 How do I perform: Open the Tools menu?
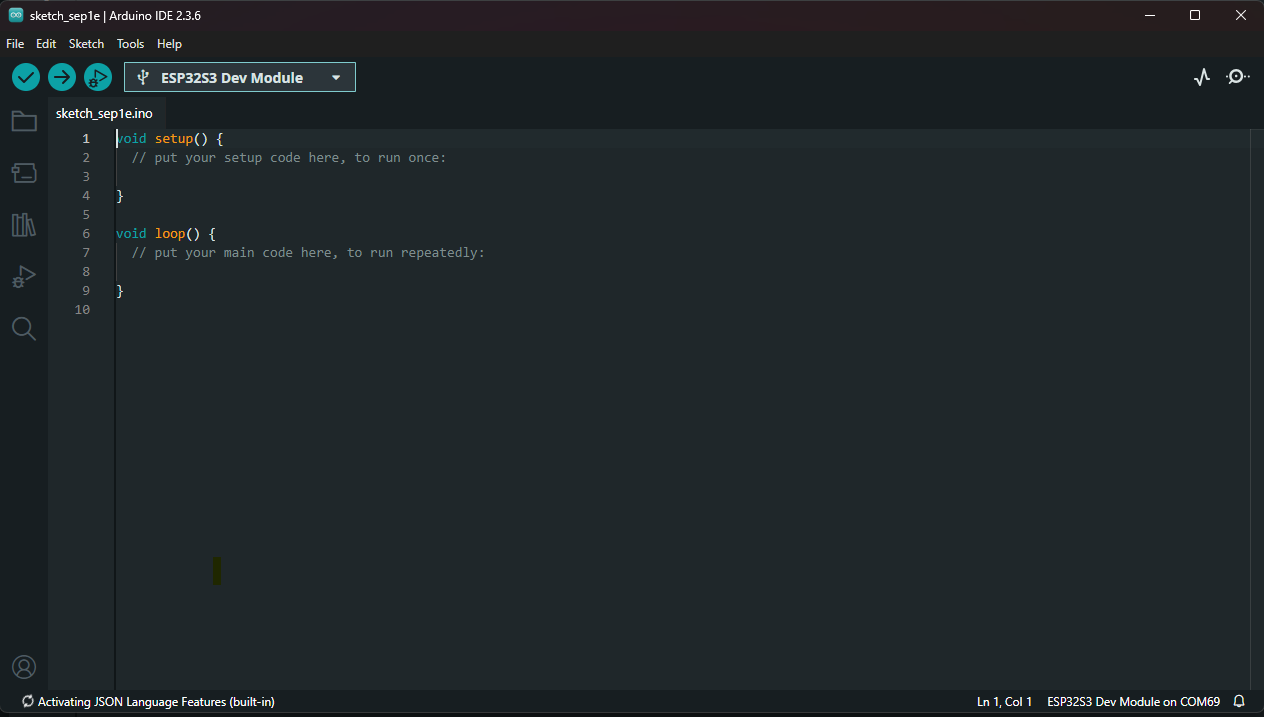click(x=130, y=44)
